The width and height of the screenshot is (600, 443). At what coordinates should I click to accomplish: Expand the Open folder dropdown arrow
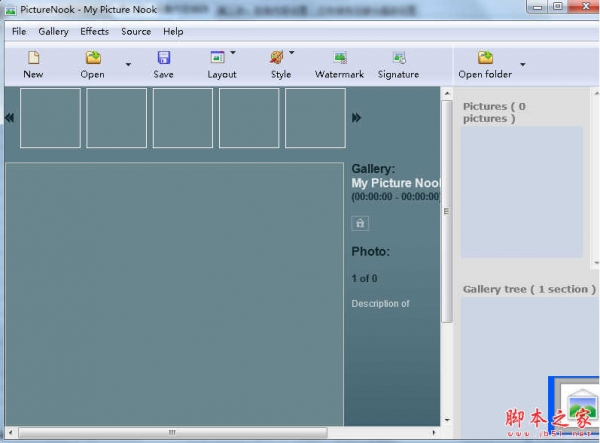point(522,64)
